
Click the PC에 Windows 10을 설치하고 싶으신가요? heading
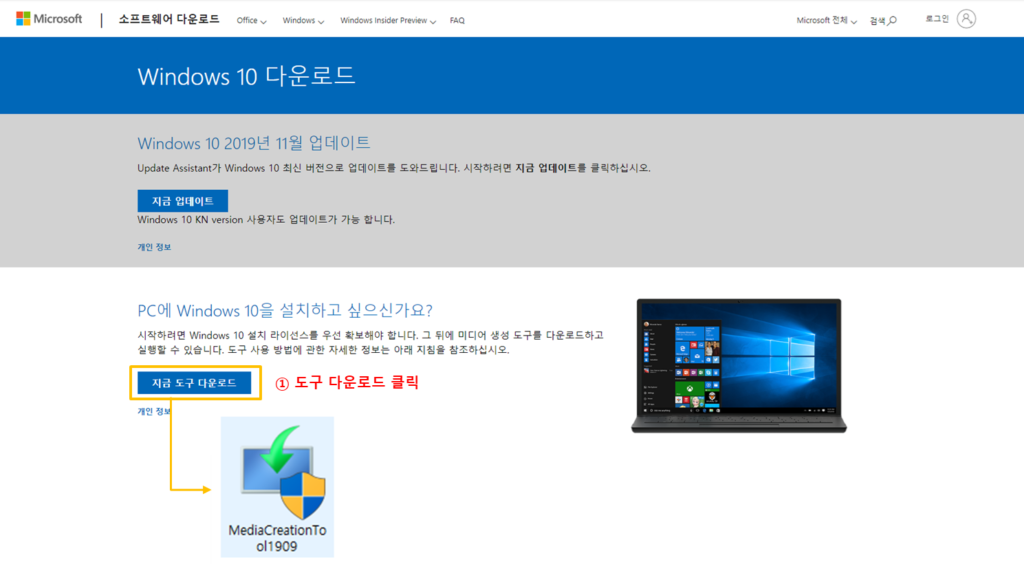285,310
